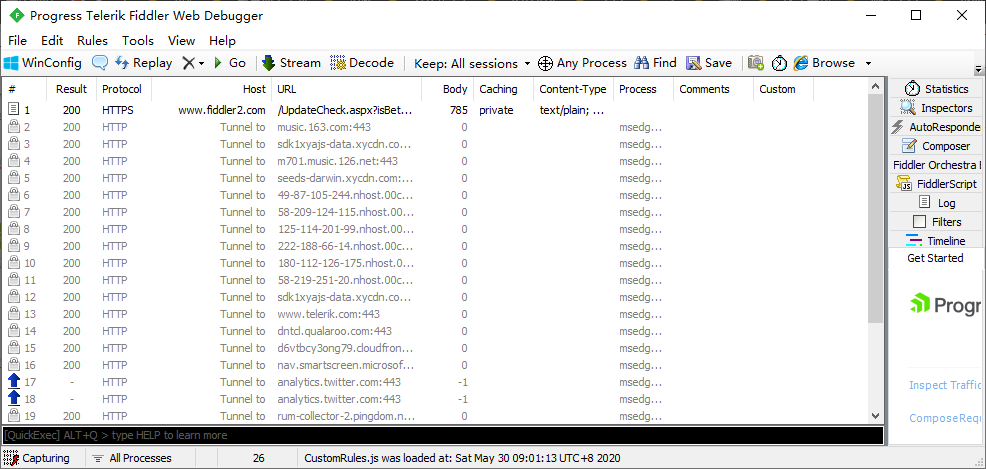Open the Remove sessions X dropdown

(193, 63)
